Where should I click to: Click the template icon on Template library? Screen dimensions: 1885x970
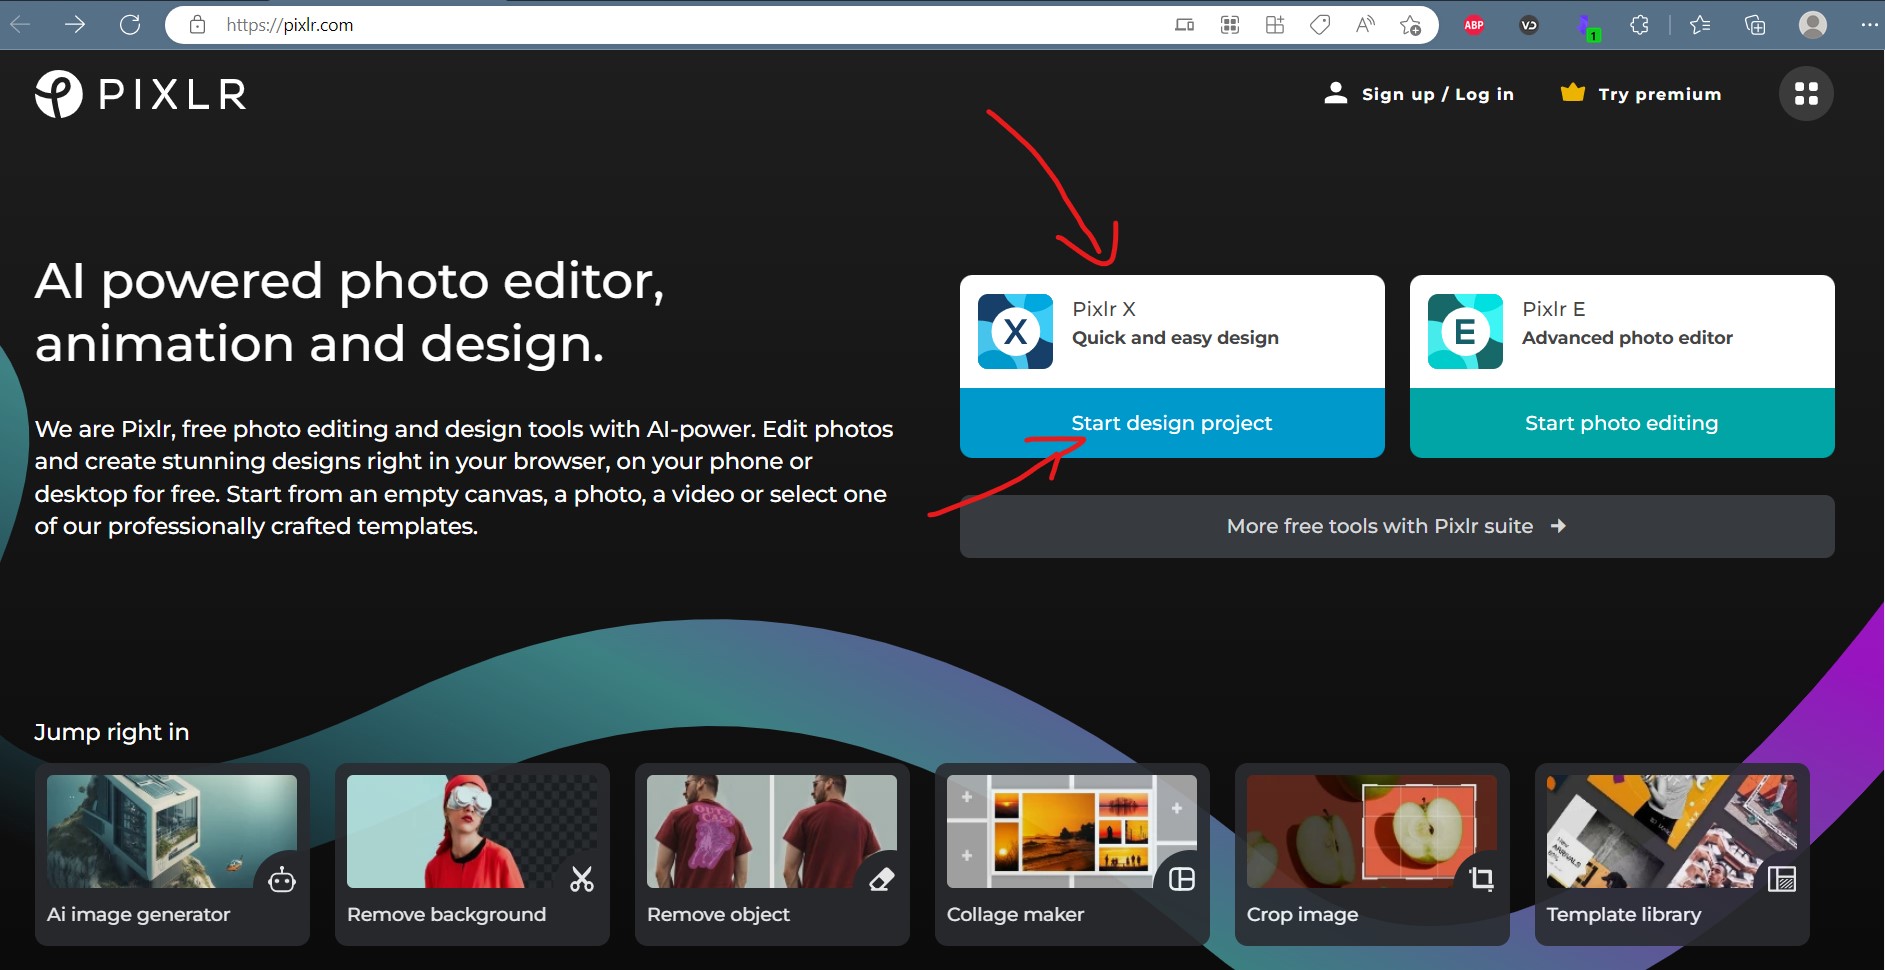(1782, 879)
